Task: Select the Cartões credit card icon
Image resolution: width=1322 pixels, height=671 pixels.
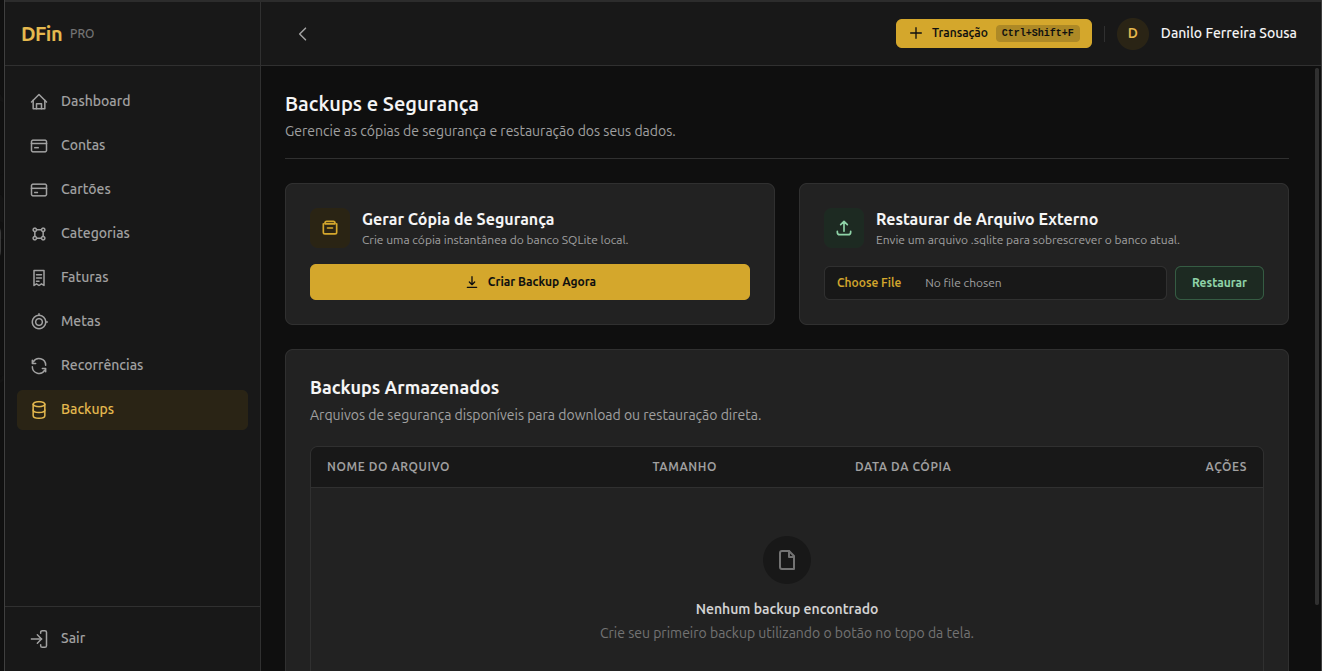Action: coord(39,189)
